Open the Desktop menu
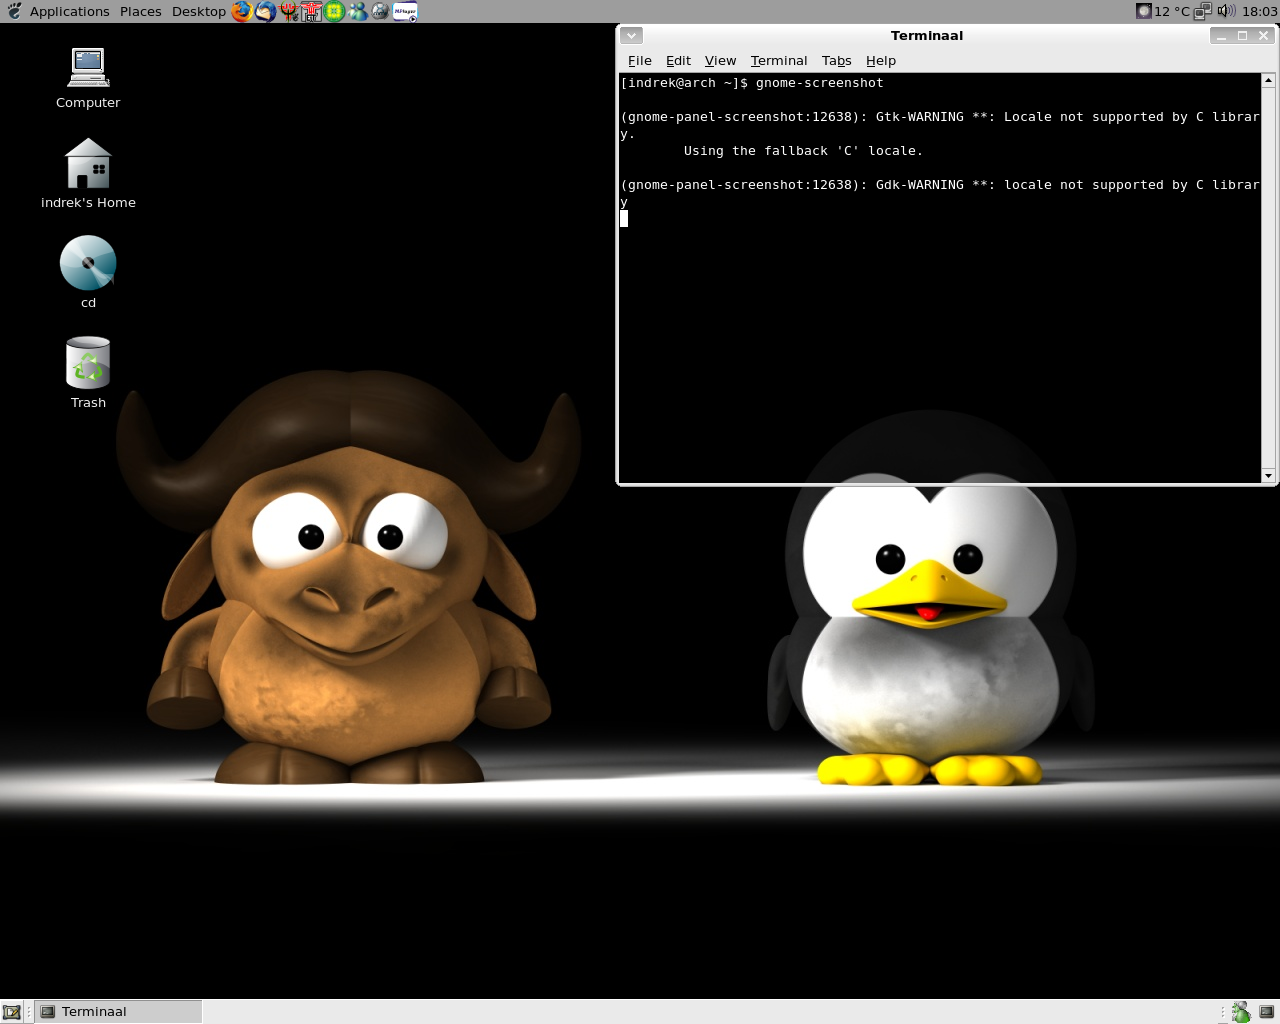1280x1024 pixels. point(198,11)
